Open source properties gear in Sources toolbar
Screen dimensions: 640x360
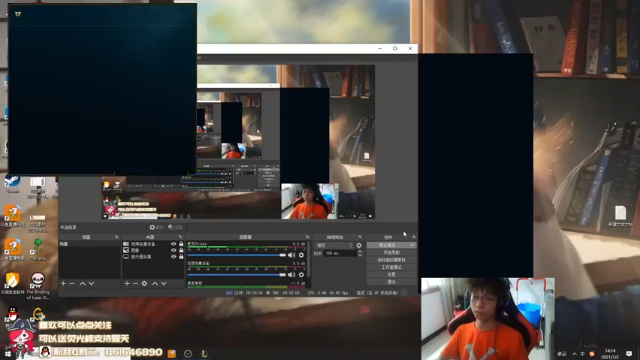[144, 283]
